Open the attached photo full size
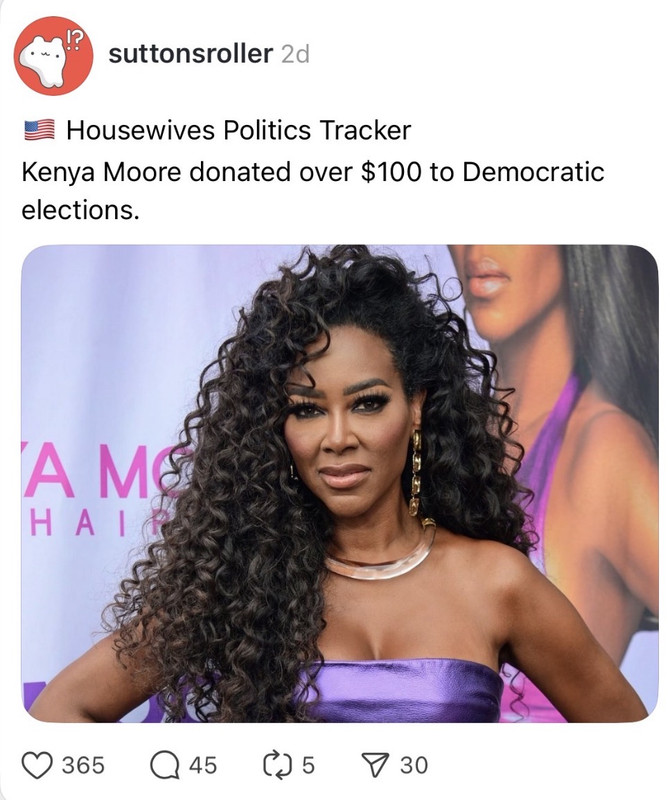This screenshot has height=800, width=670. click(x=340, y=483)
